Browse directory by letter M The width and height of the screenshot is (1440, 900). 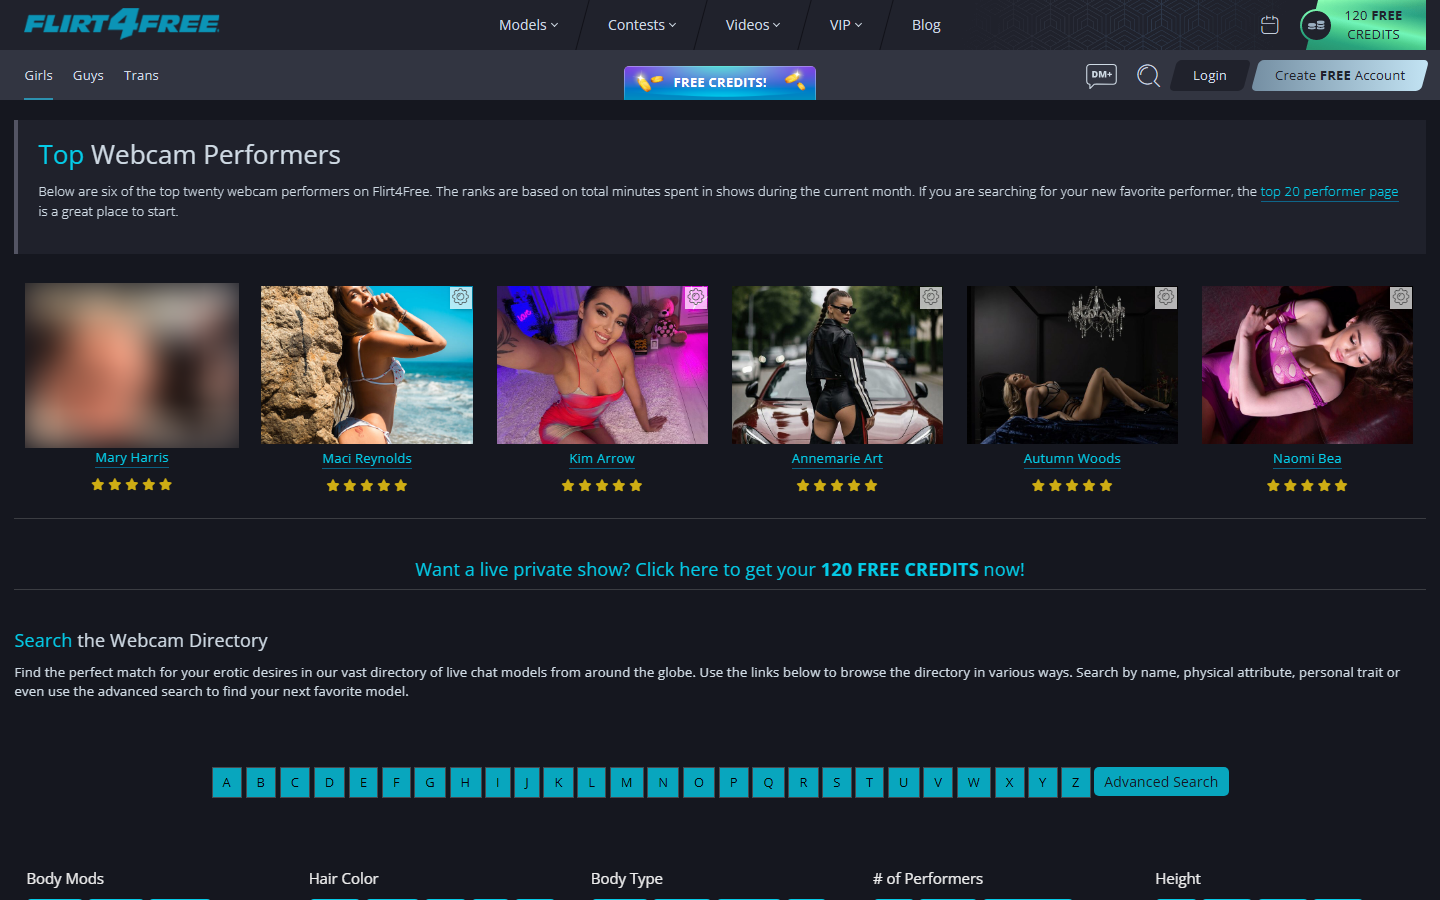[626, 782]
